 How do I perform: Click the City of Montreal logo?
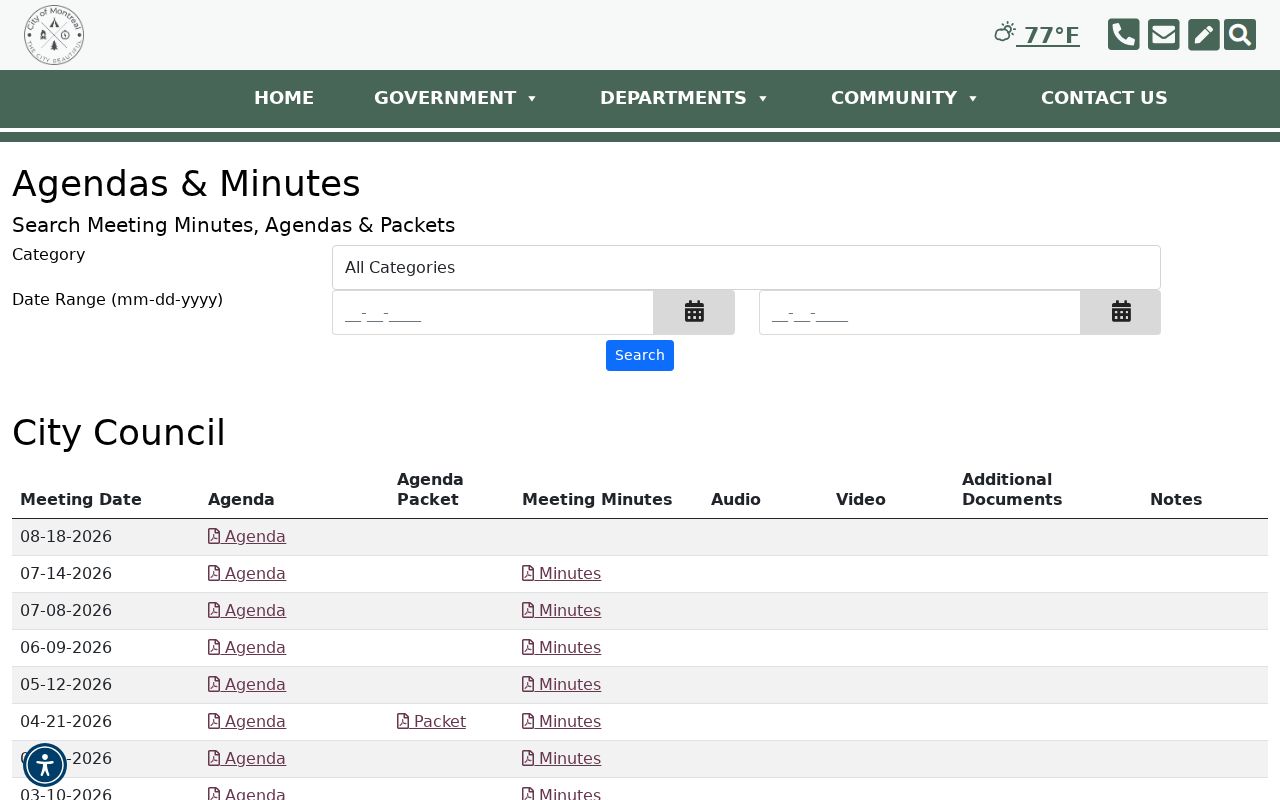[54, 35]
